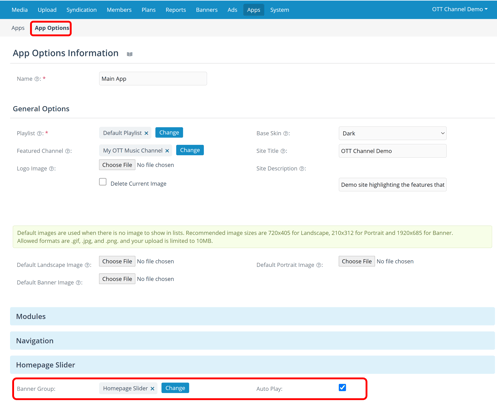Change the Default Playlist selection
Viewport: 497px width, 409px height.
pos(169,133)
